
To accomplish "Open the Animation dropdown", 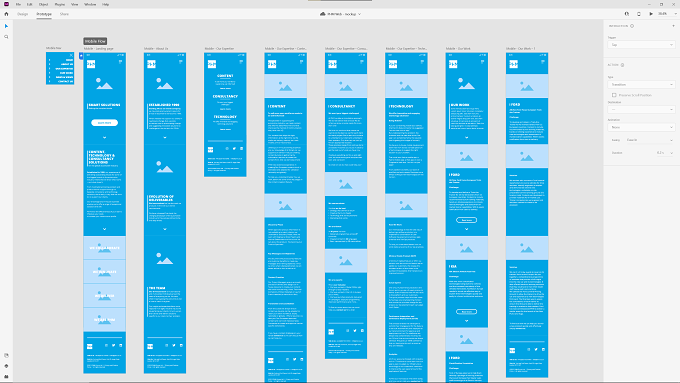I will coord(641,127).
